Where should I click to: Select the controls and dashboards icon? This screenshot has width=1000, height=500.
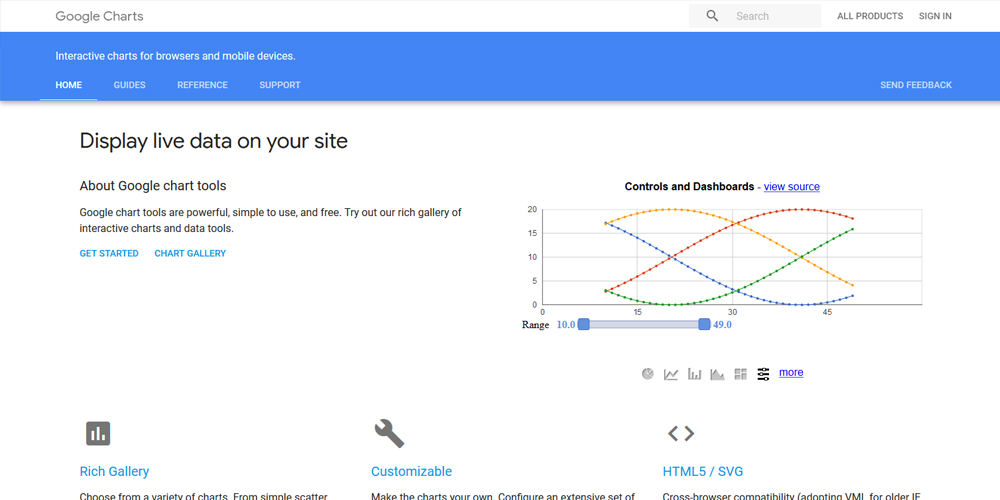[x=763, y=374]
